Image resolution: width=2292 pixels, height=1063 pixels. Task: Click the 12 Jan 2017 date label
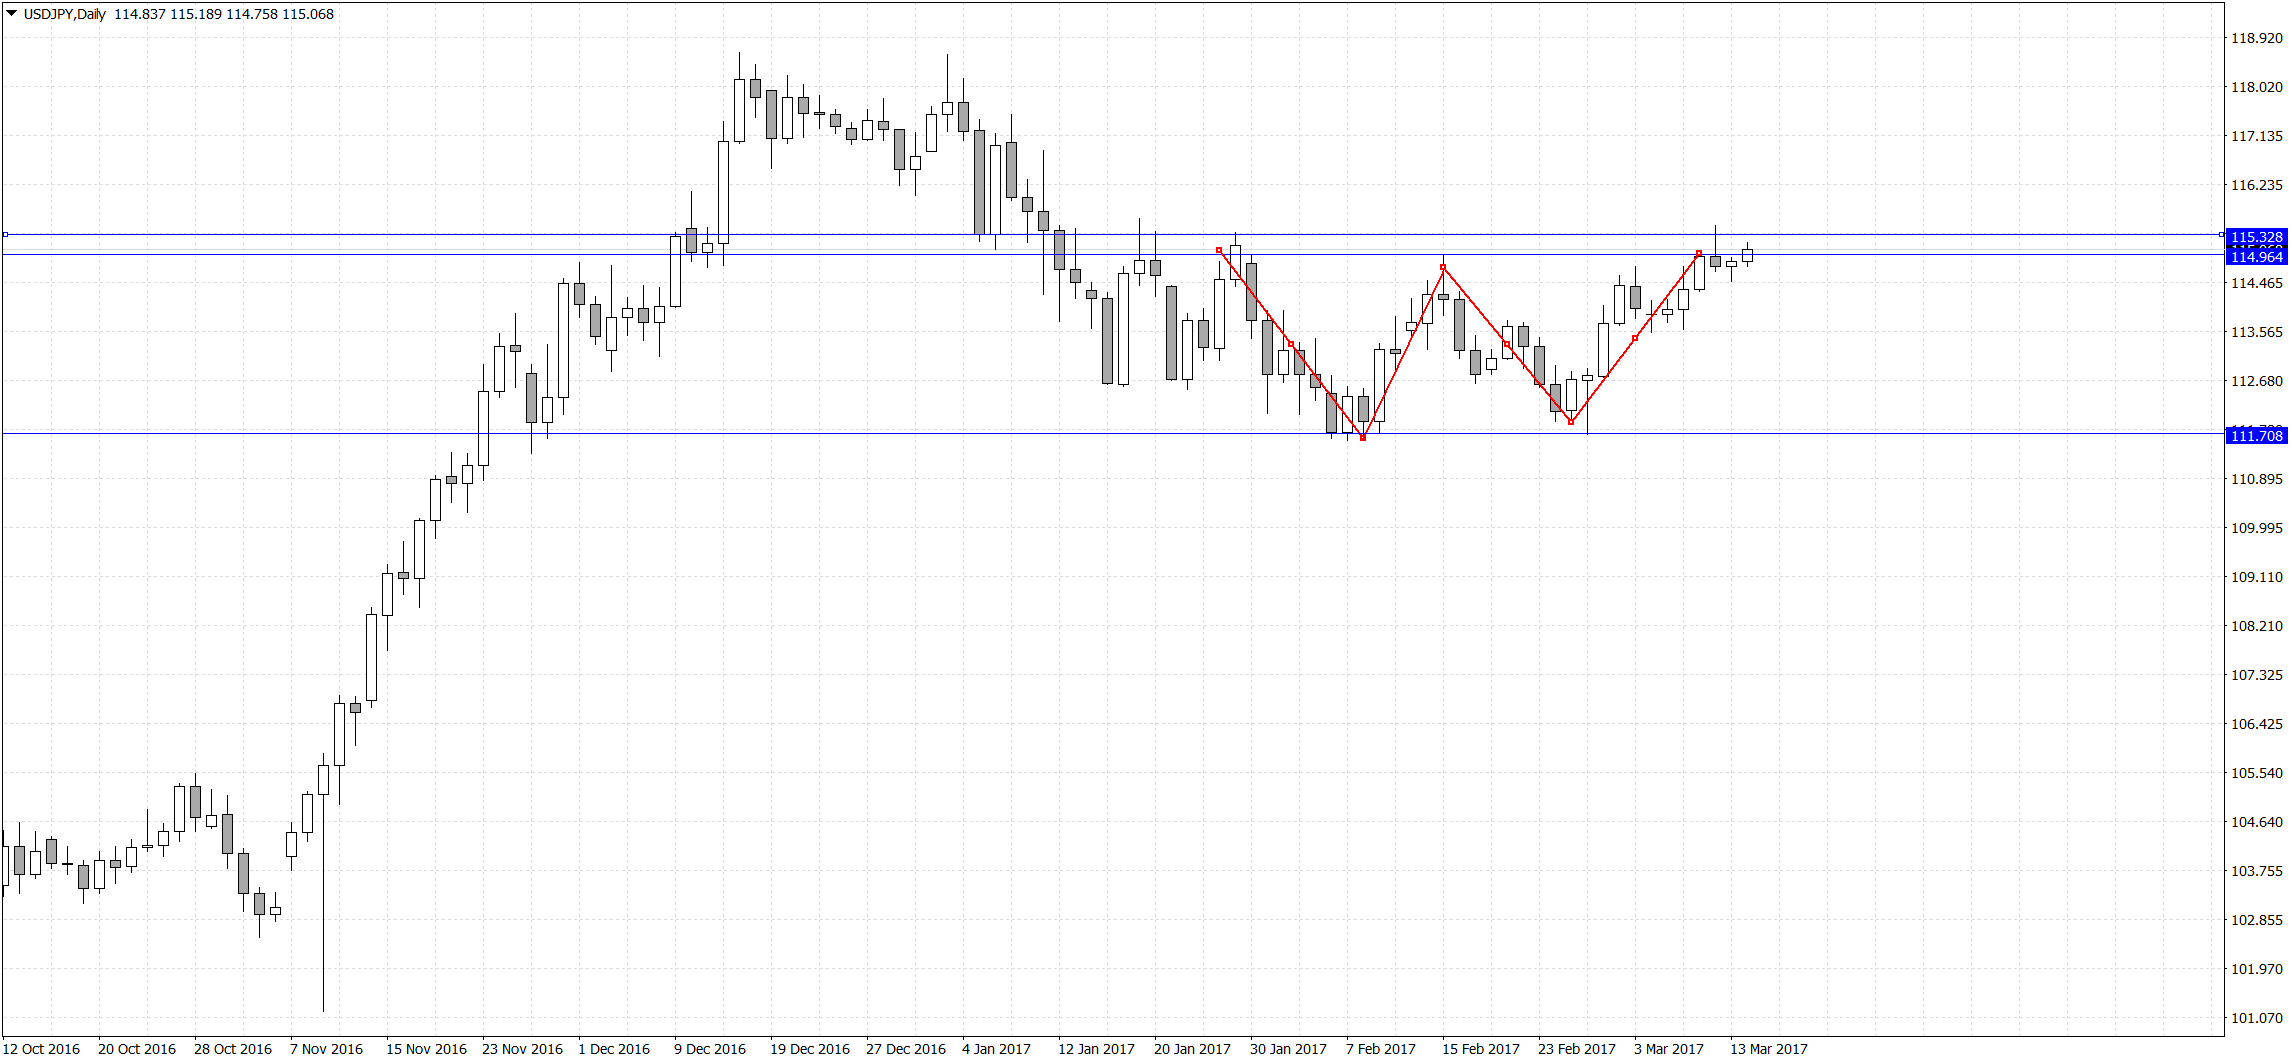(1097, 1049)
